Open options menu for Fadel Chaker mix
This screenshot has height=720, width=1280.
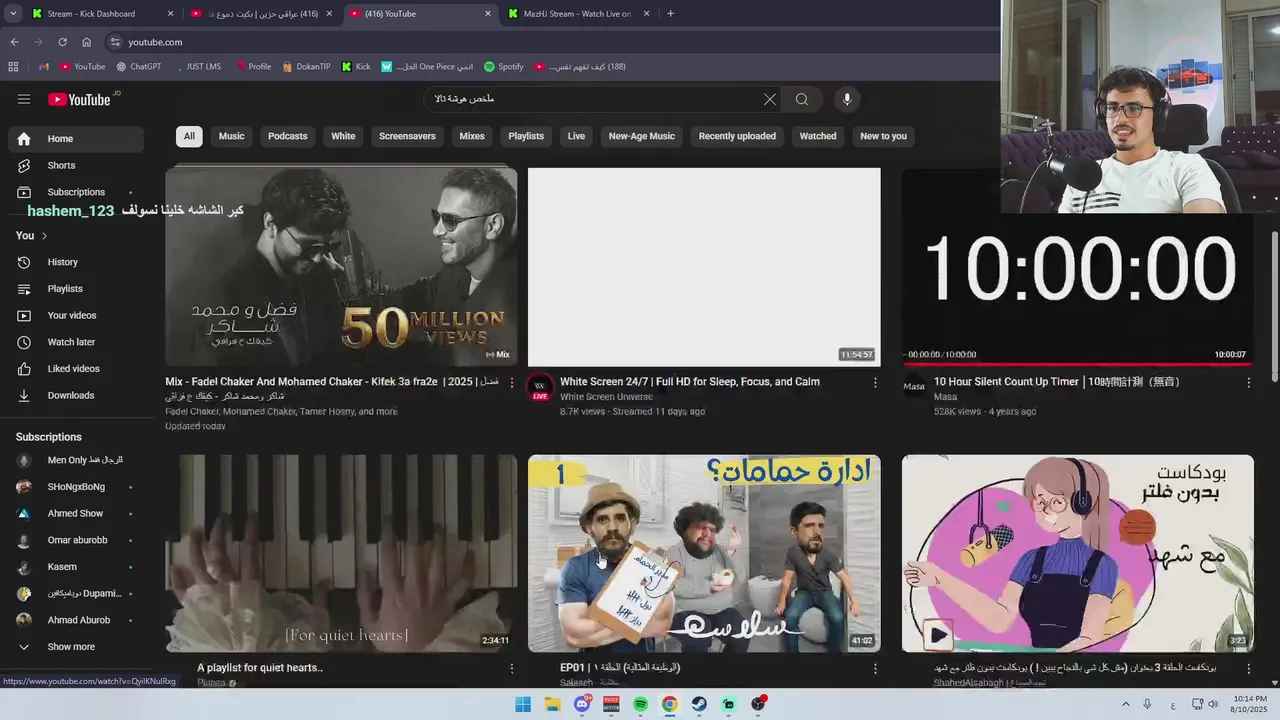click(x=512, y=383)
